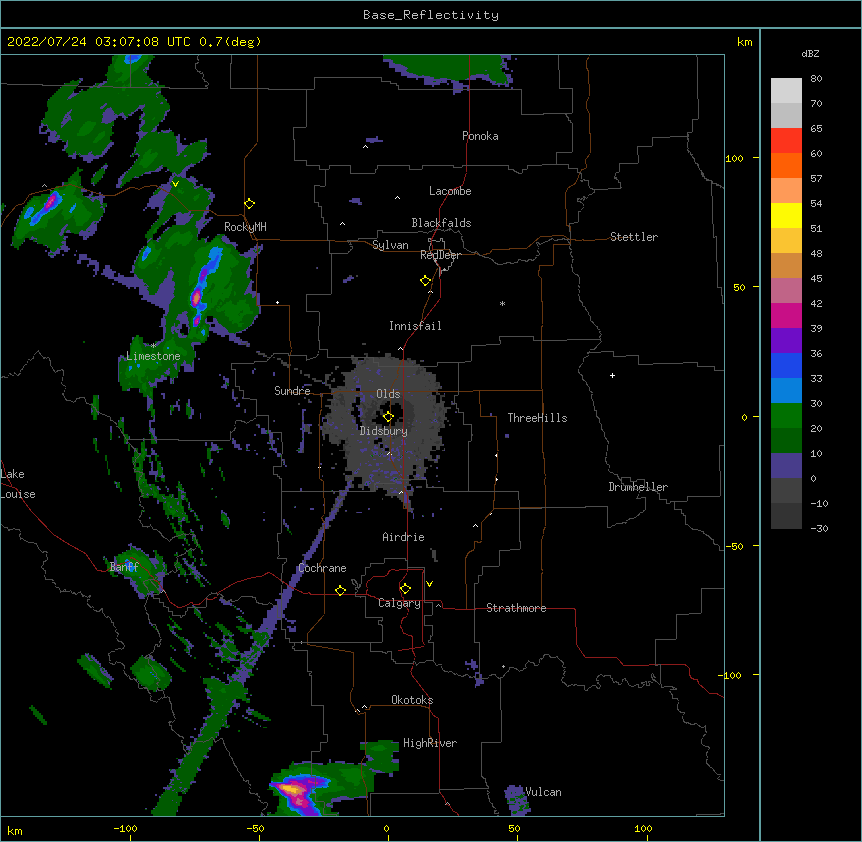Click the Base_Reflectivity title text
This screenshot has height=842, width=862.
431,15
